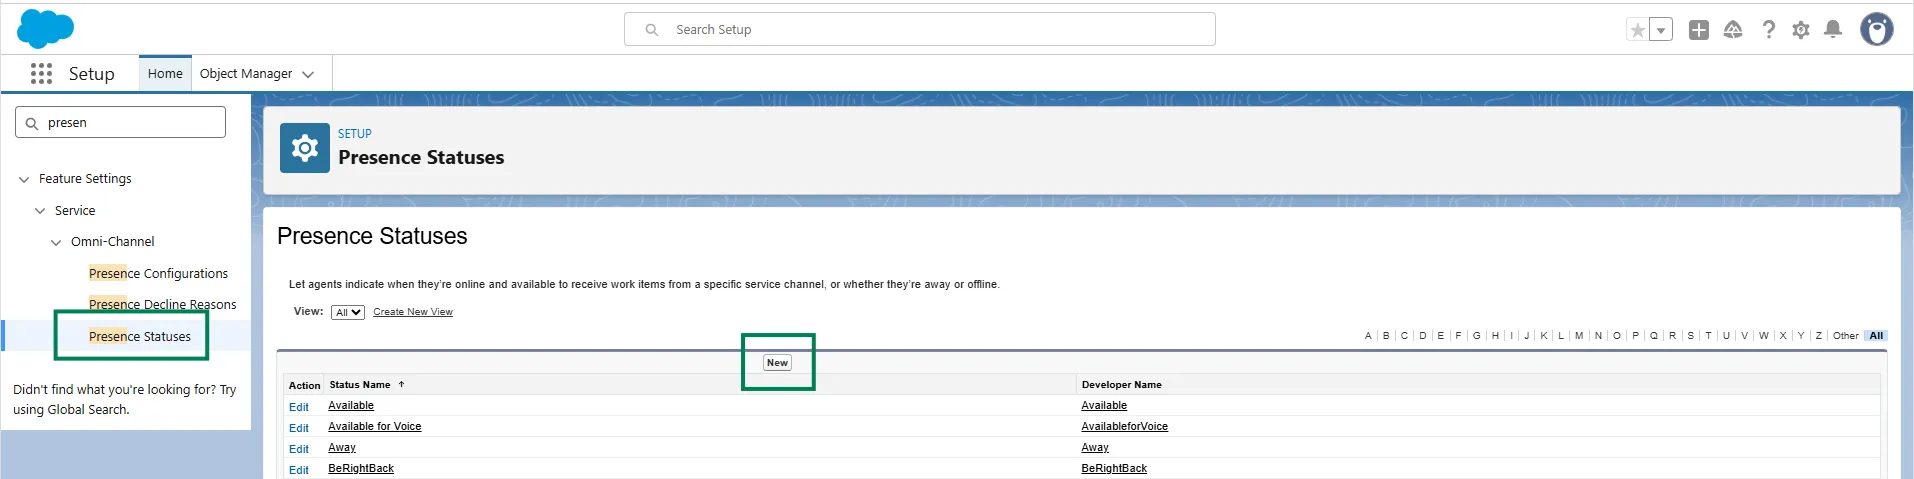Screen dimensions: 1914x479
Task: Open the Notifications bell
Action: (x=1833, y=30)
